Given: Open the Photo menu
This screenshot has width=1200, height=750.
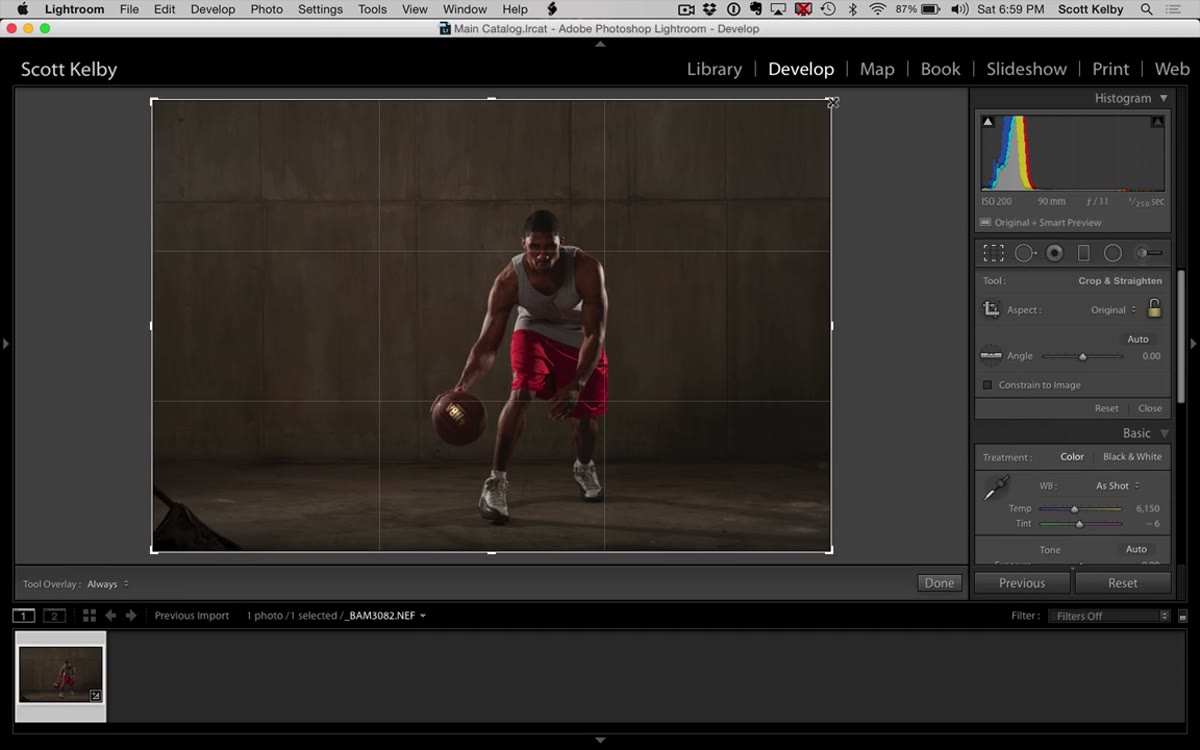Looking at the screenshot, I should [267, 9].
